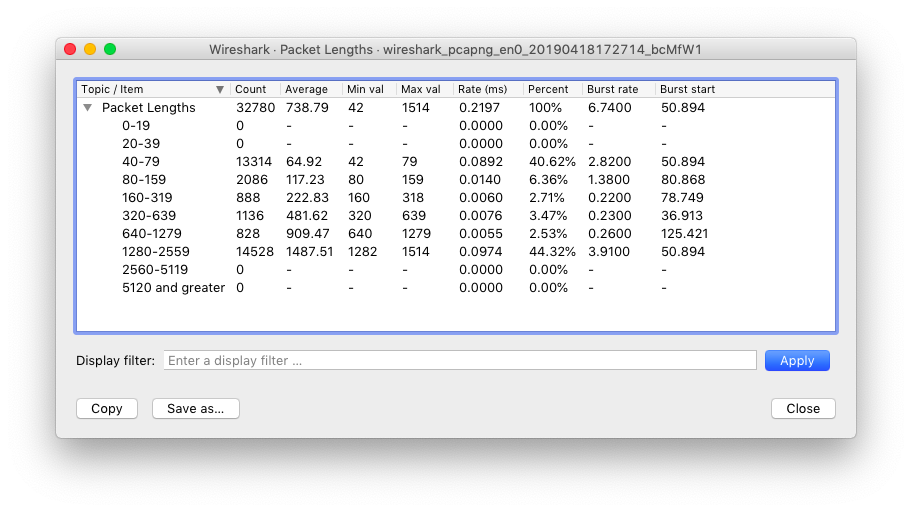
Task: Click the Topic / Item column header
Action: (154, 89)
